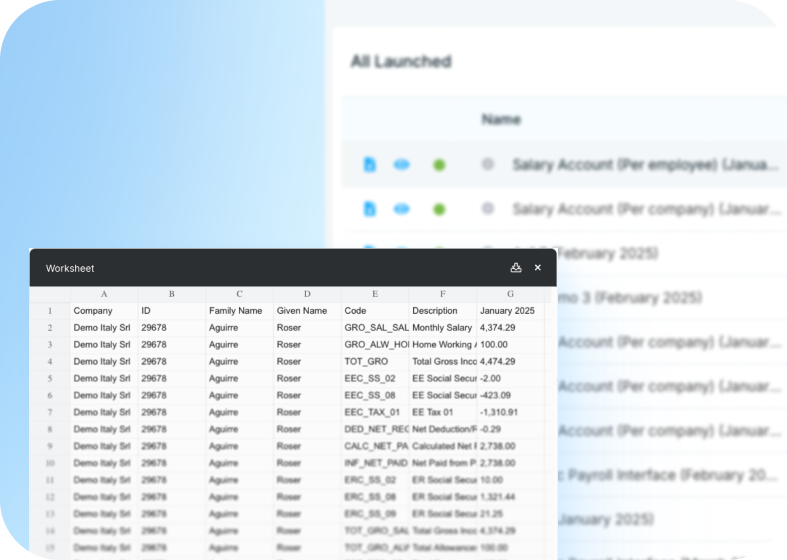Select the 4,474.29 total gross value
Viewport: 787px width, 560px height.
point(510,361)
